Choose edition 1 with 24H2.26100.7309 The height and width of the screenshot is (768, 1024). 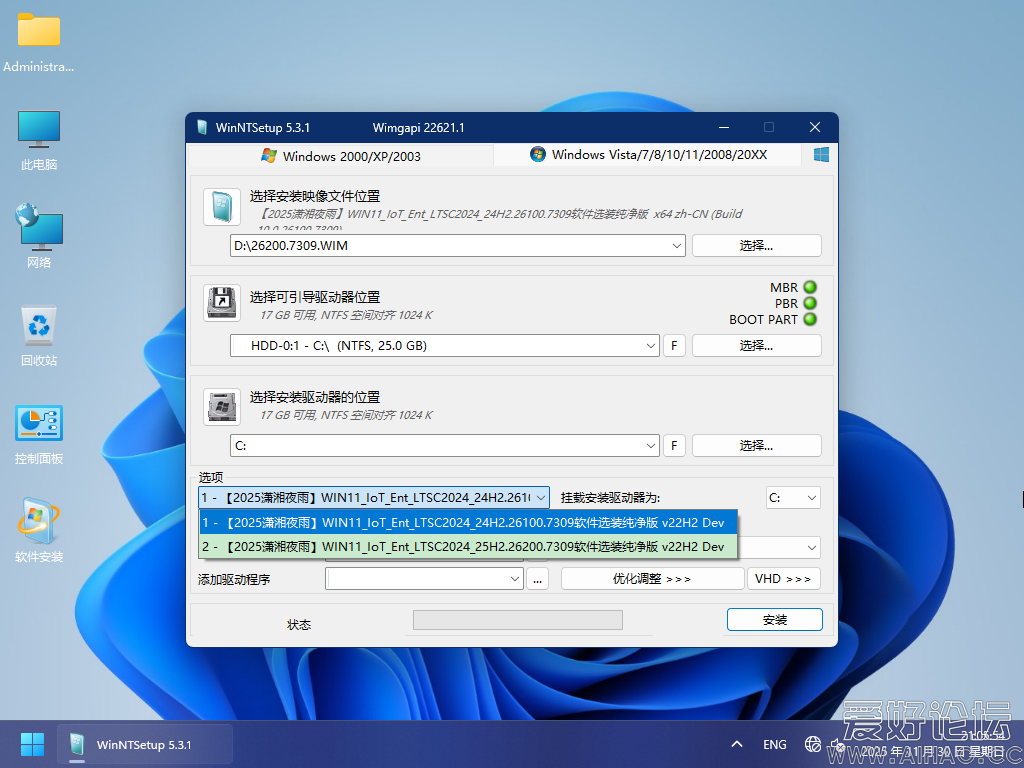pyautogui.click(x=468, y=522)
